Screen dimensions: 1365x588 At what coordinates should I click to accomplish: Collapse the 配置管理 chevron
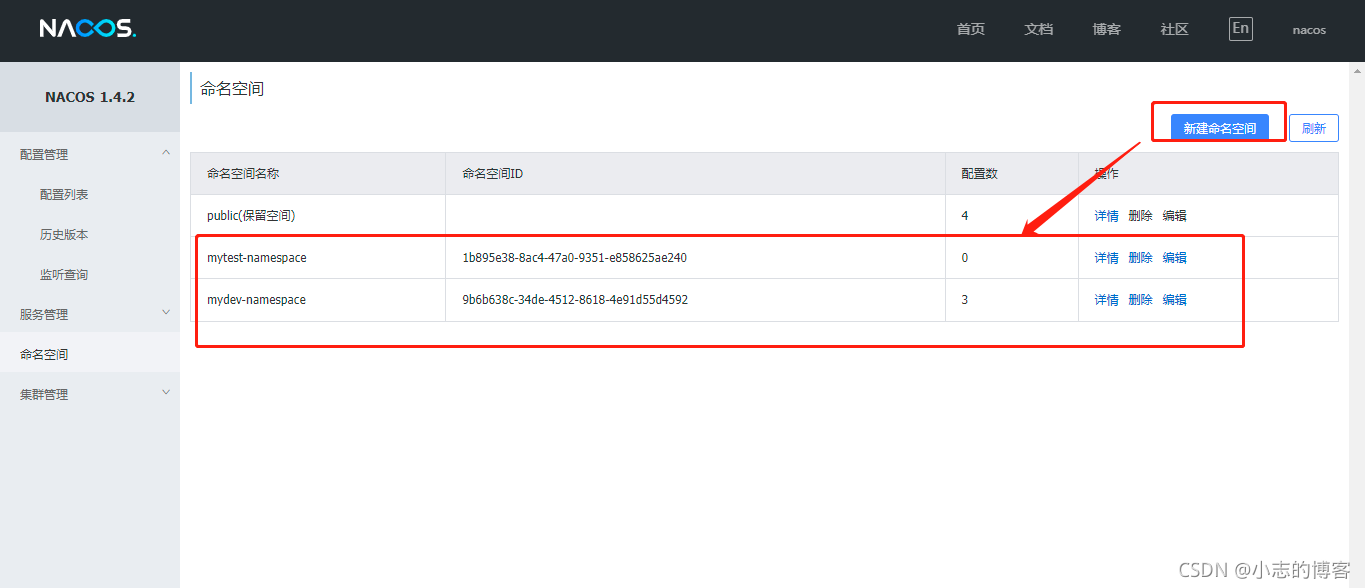(x=166, y=152)
